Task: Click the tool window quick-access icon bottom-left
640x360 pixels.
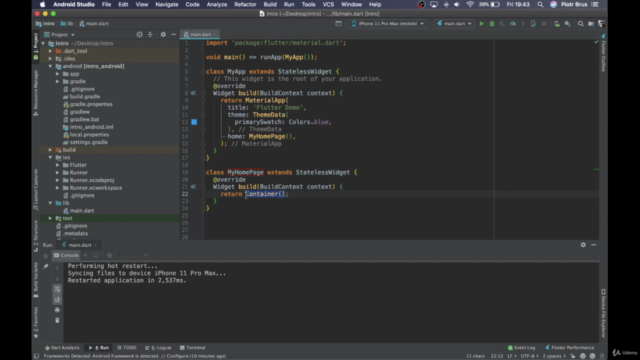Action: (x=36, y=356)
